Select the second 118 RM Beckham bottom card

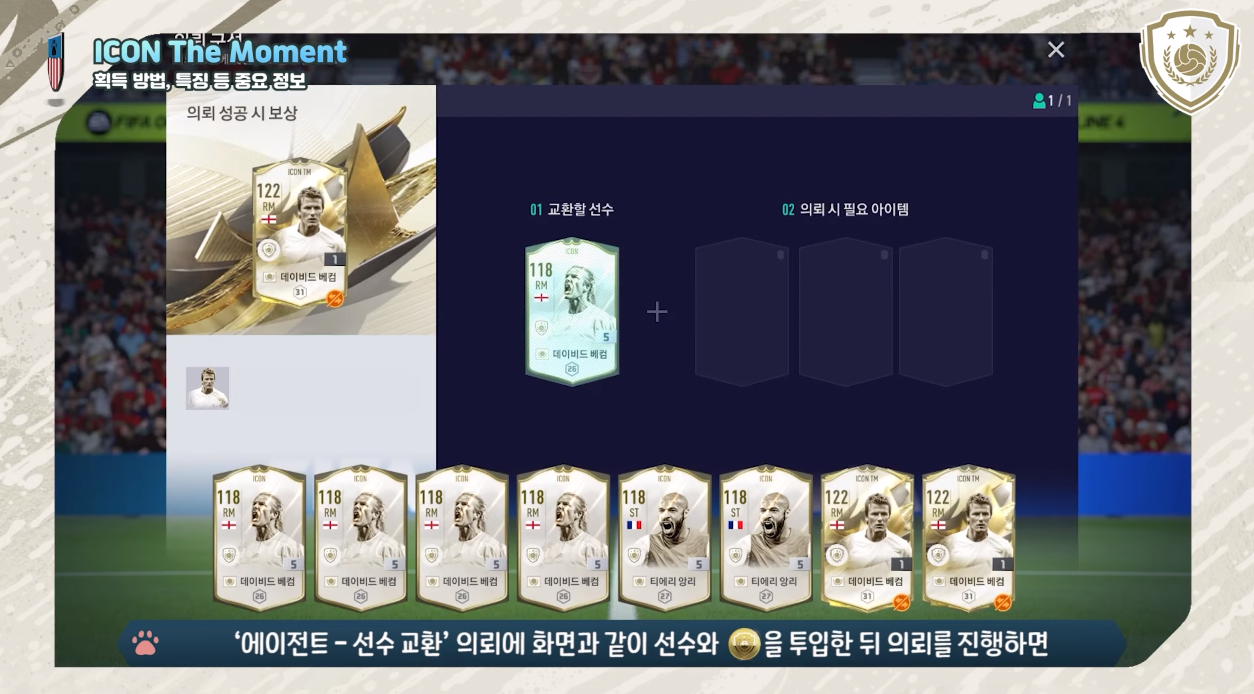point(360,538)
